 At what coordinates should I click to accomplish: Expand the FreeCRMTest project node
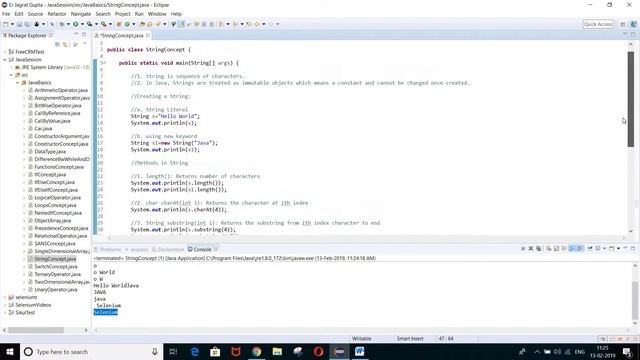5,52
